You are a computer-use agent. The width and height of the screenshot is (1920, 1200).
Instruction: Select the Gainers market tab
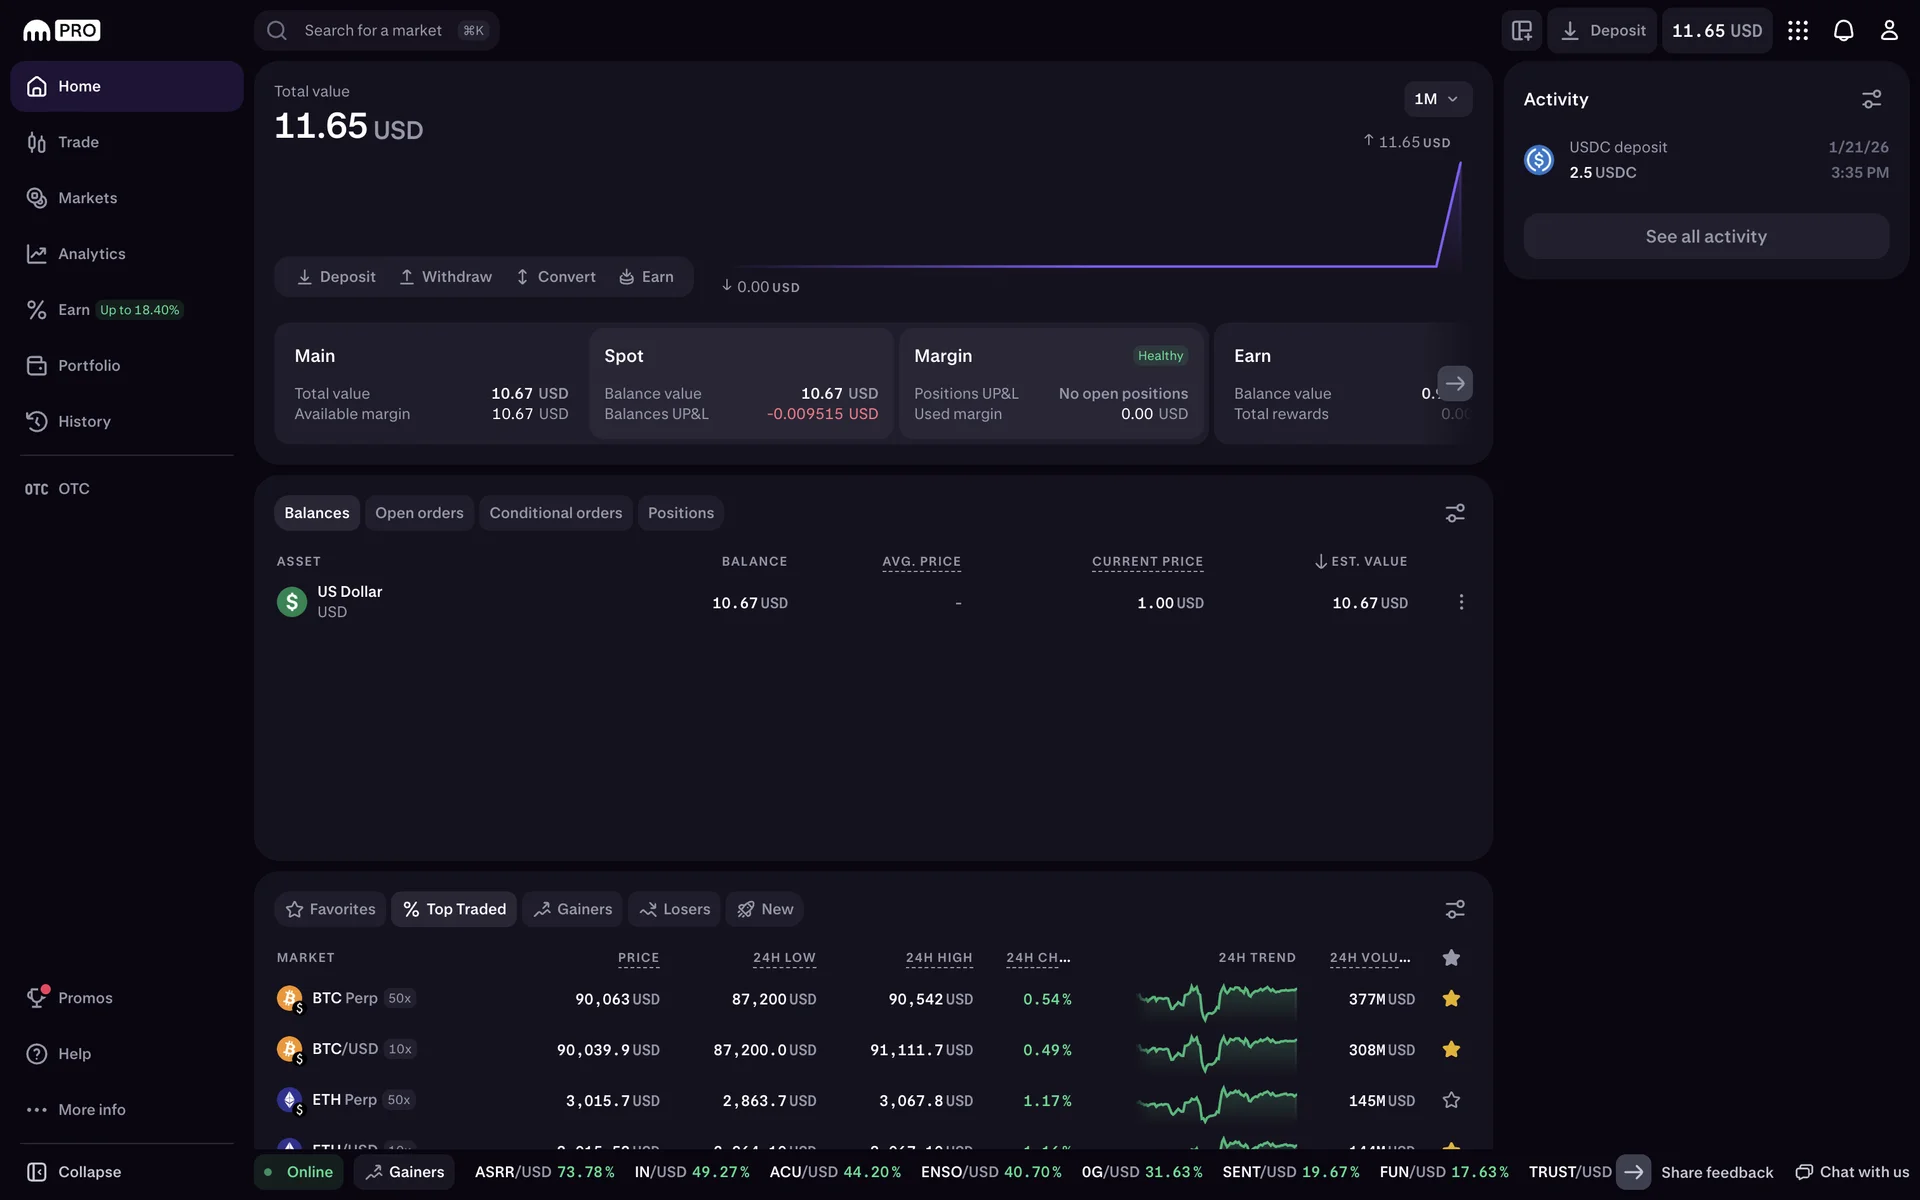(x=572, y=909)
